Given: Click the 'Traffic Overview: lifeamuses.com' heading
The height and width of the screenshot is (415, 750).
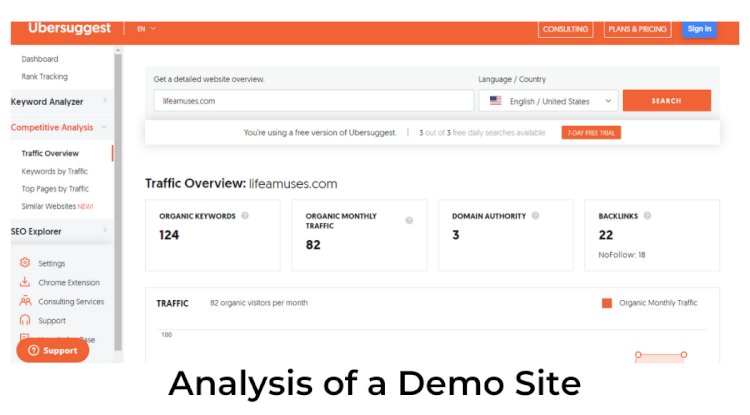Looking at the screenshot, I should pyautogui.click(x=241, y=184).
